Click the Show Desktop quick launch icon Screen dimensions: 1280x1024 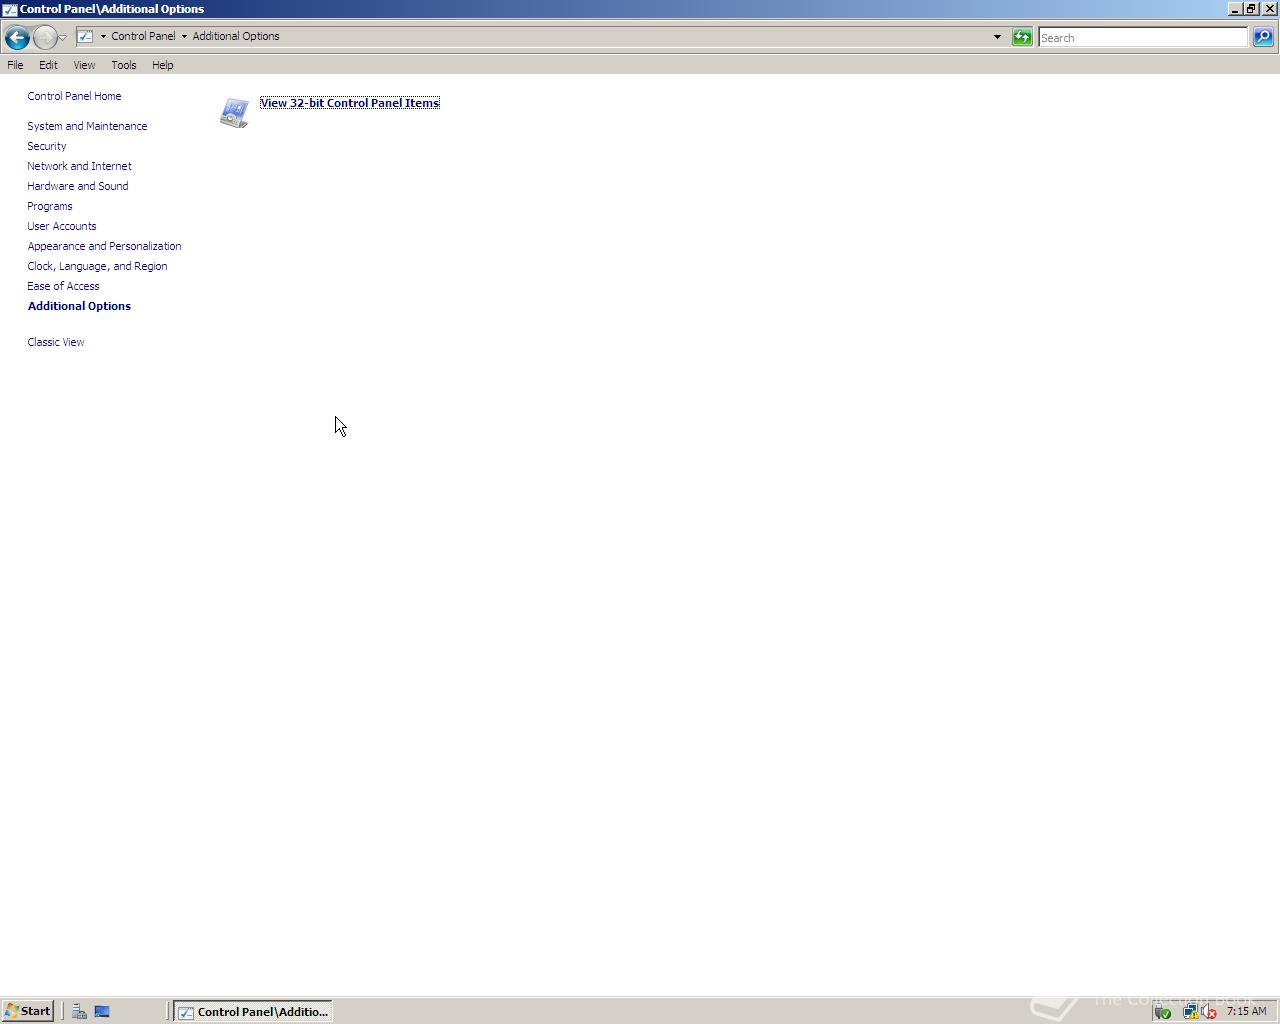(102, 1011)
